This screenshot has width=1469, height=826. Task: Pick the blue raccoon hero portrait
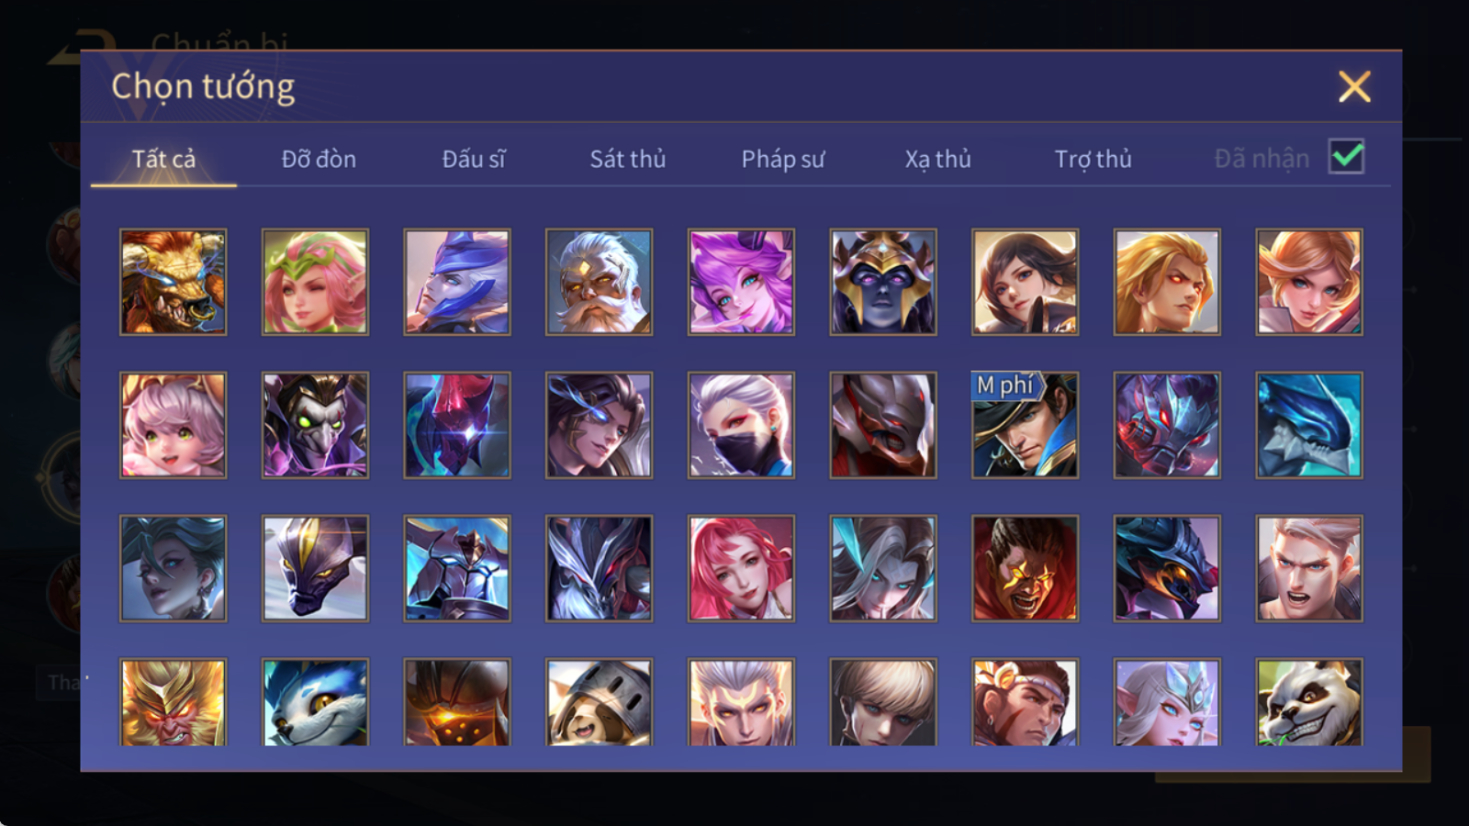(315, 702)
